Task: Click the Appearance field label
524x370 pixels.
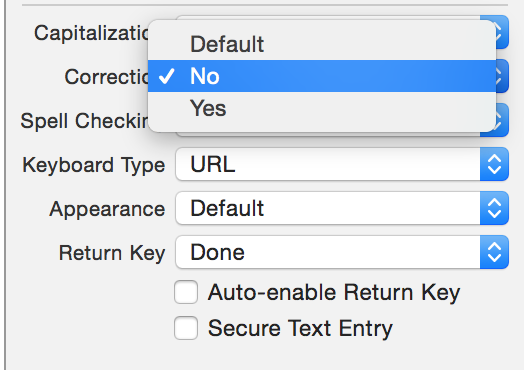Action: click(107, 210)
